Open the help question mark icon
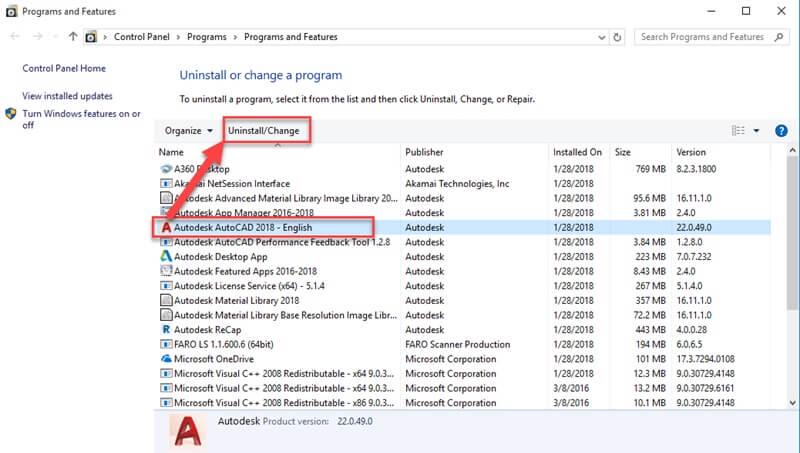This screenshot has height=453, width=800. tap(782, 130)
